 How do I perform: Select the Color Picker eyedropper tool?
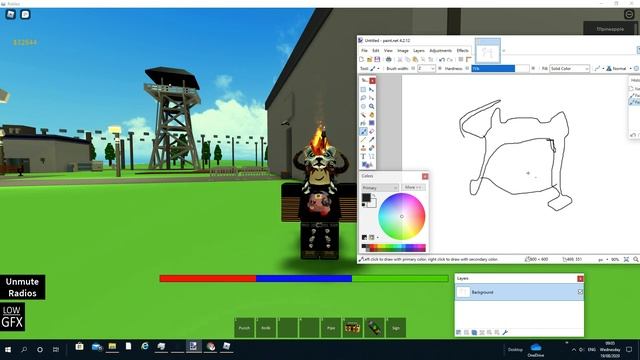pyautogui.click(x=371, y=140)
